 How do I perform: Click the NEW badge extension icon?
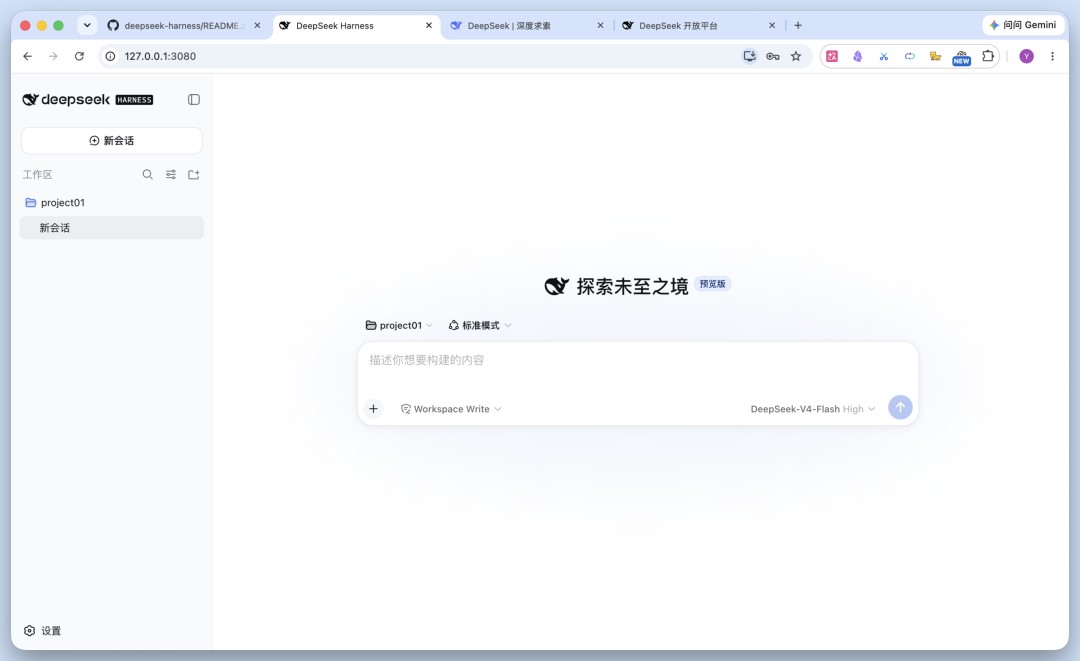pyautogui.click(x=962, y=58)
